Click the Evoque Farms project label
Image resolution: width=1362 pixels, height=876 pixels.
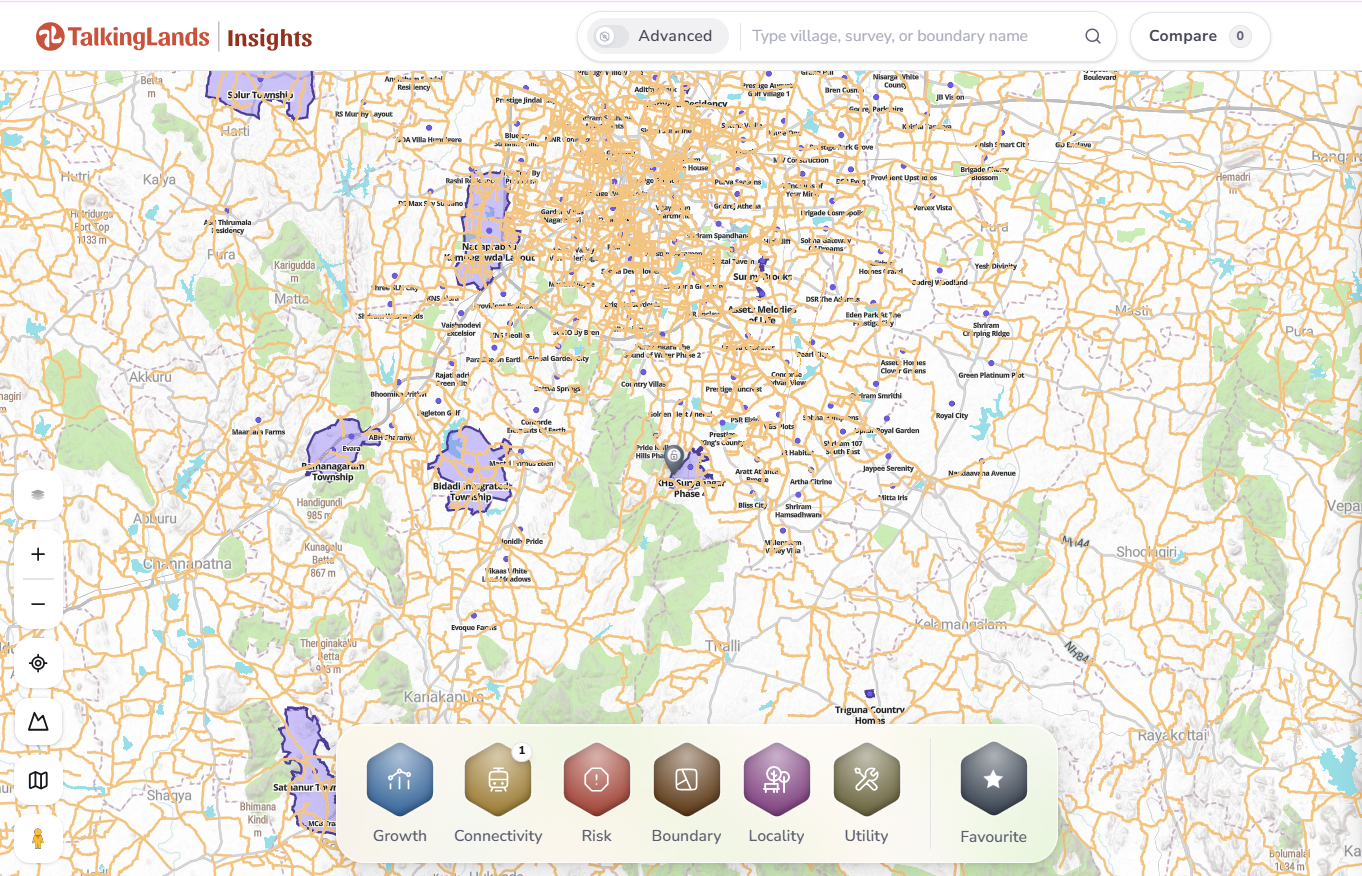tap(474, 627)
